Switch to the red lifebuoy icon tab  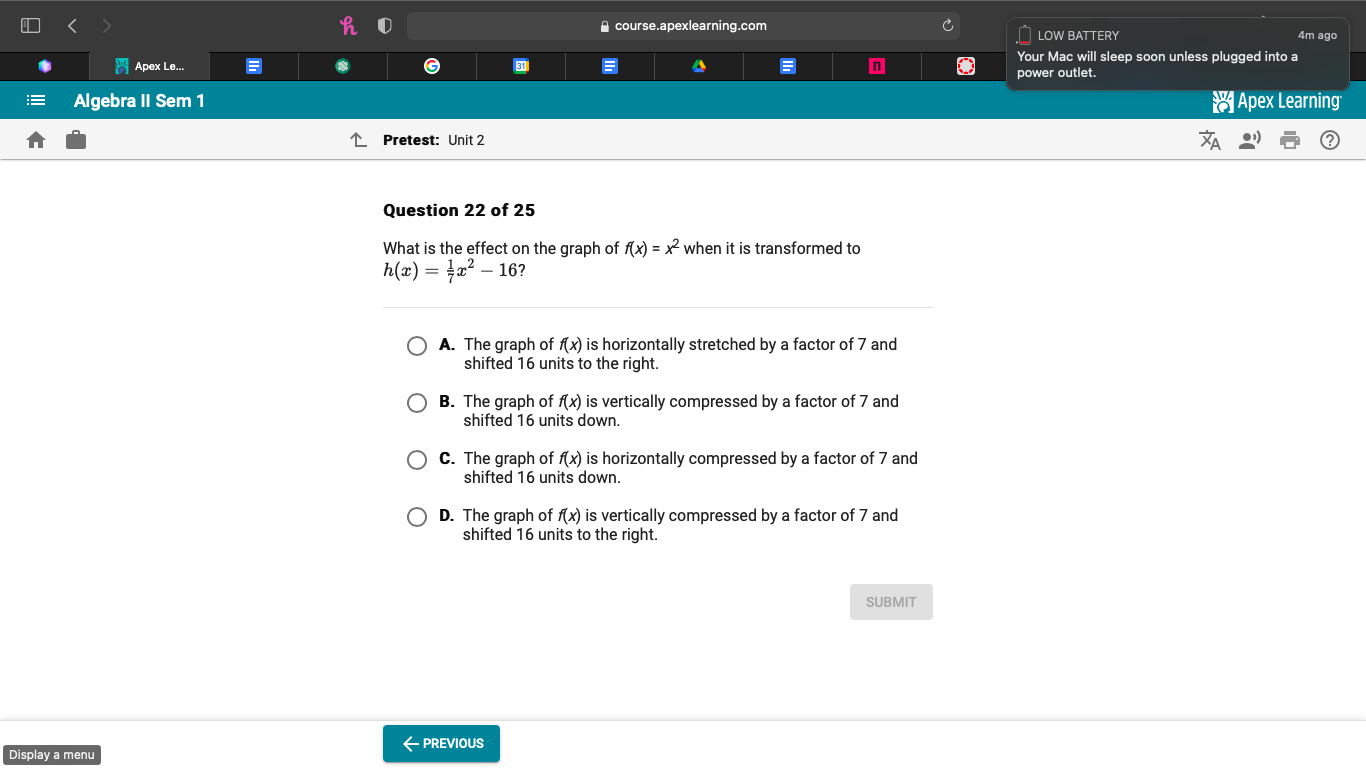[966, 66]
